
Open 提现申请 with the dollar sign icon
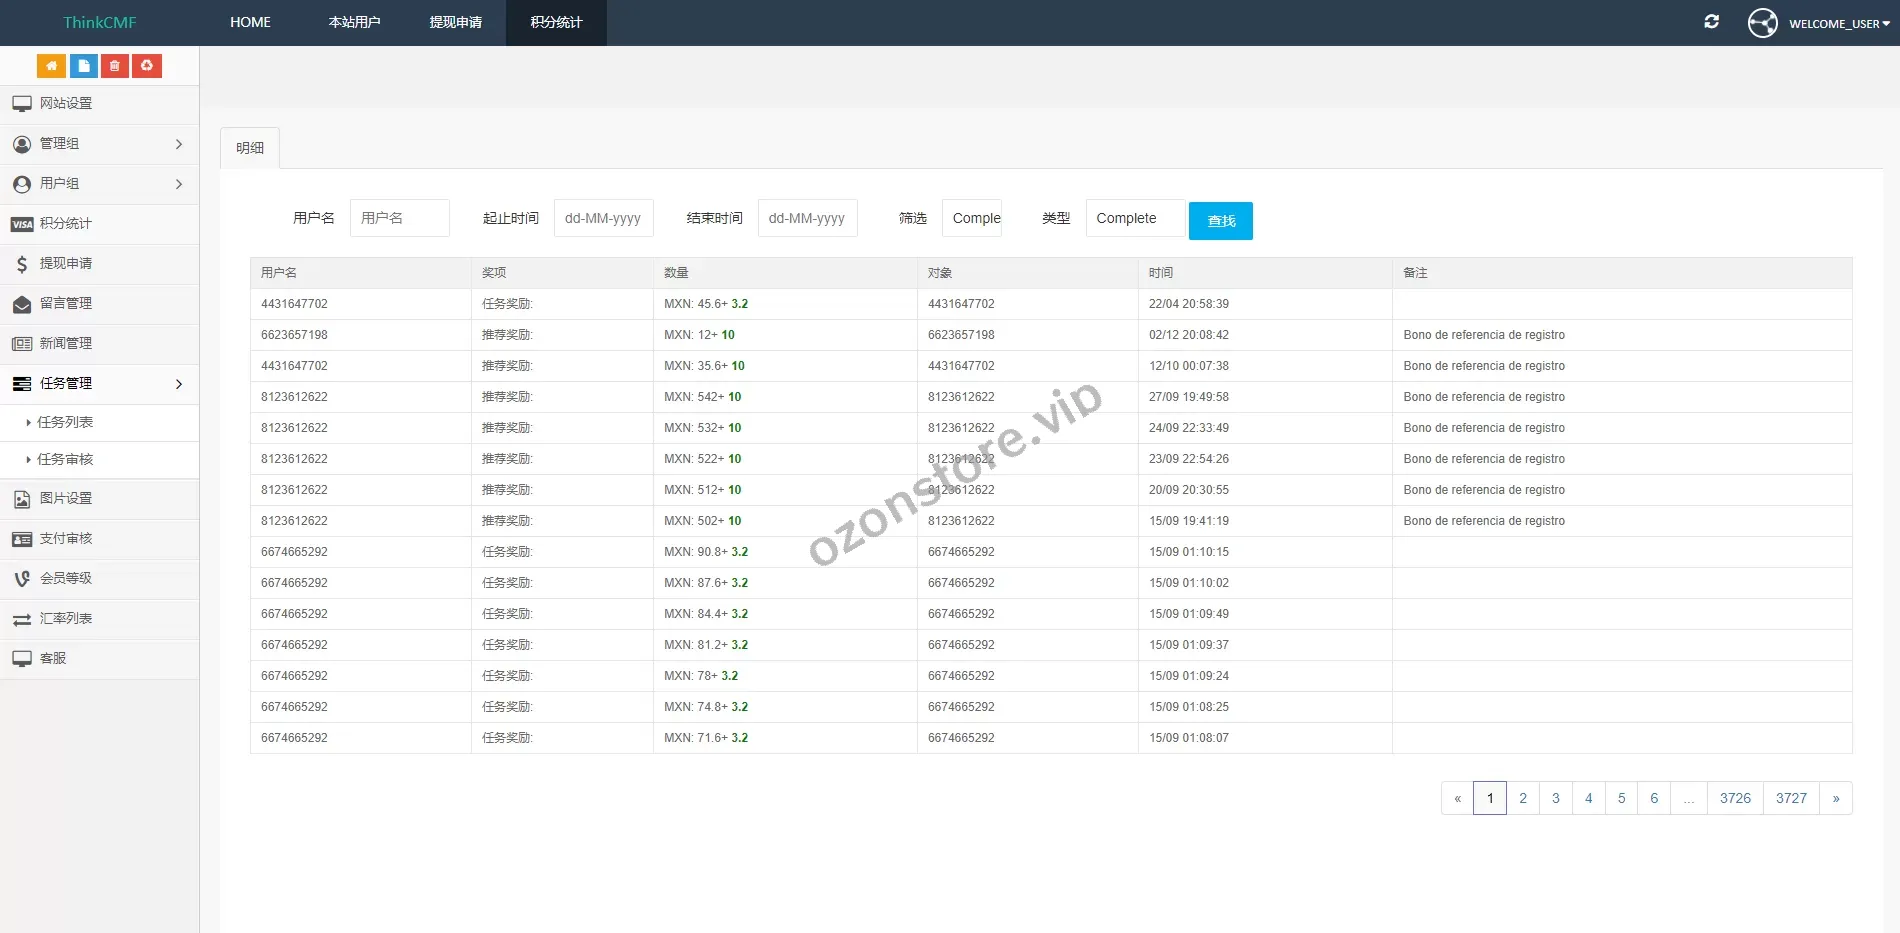coord(66,264)
